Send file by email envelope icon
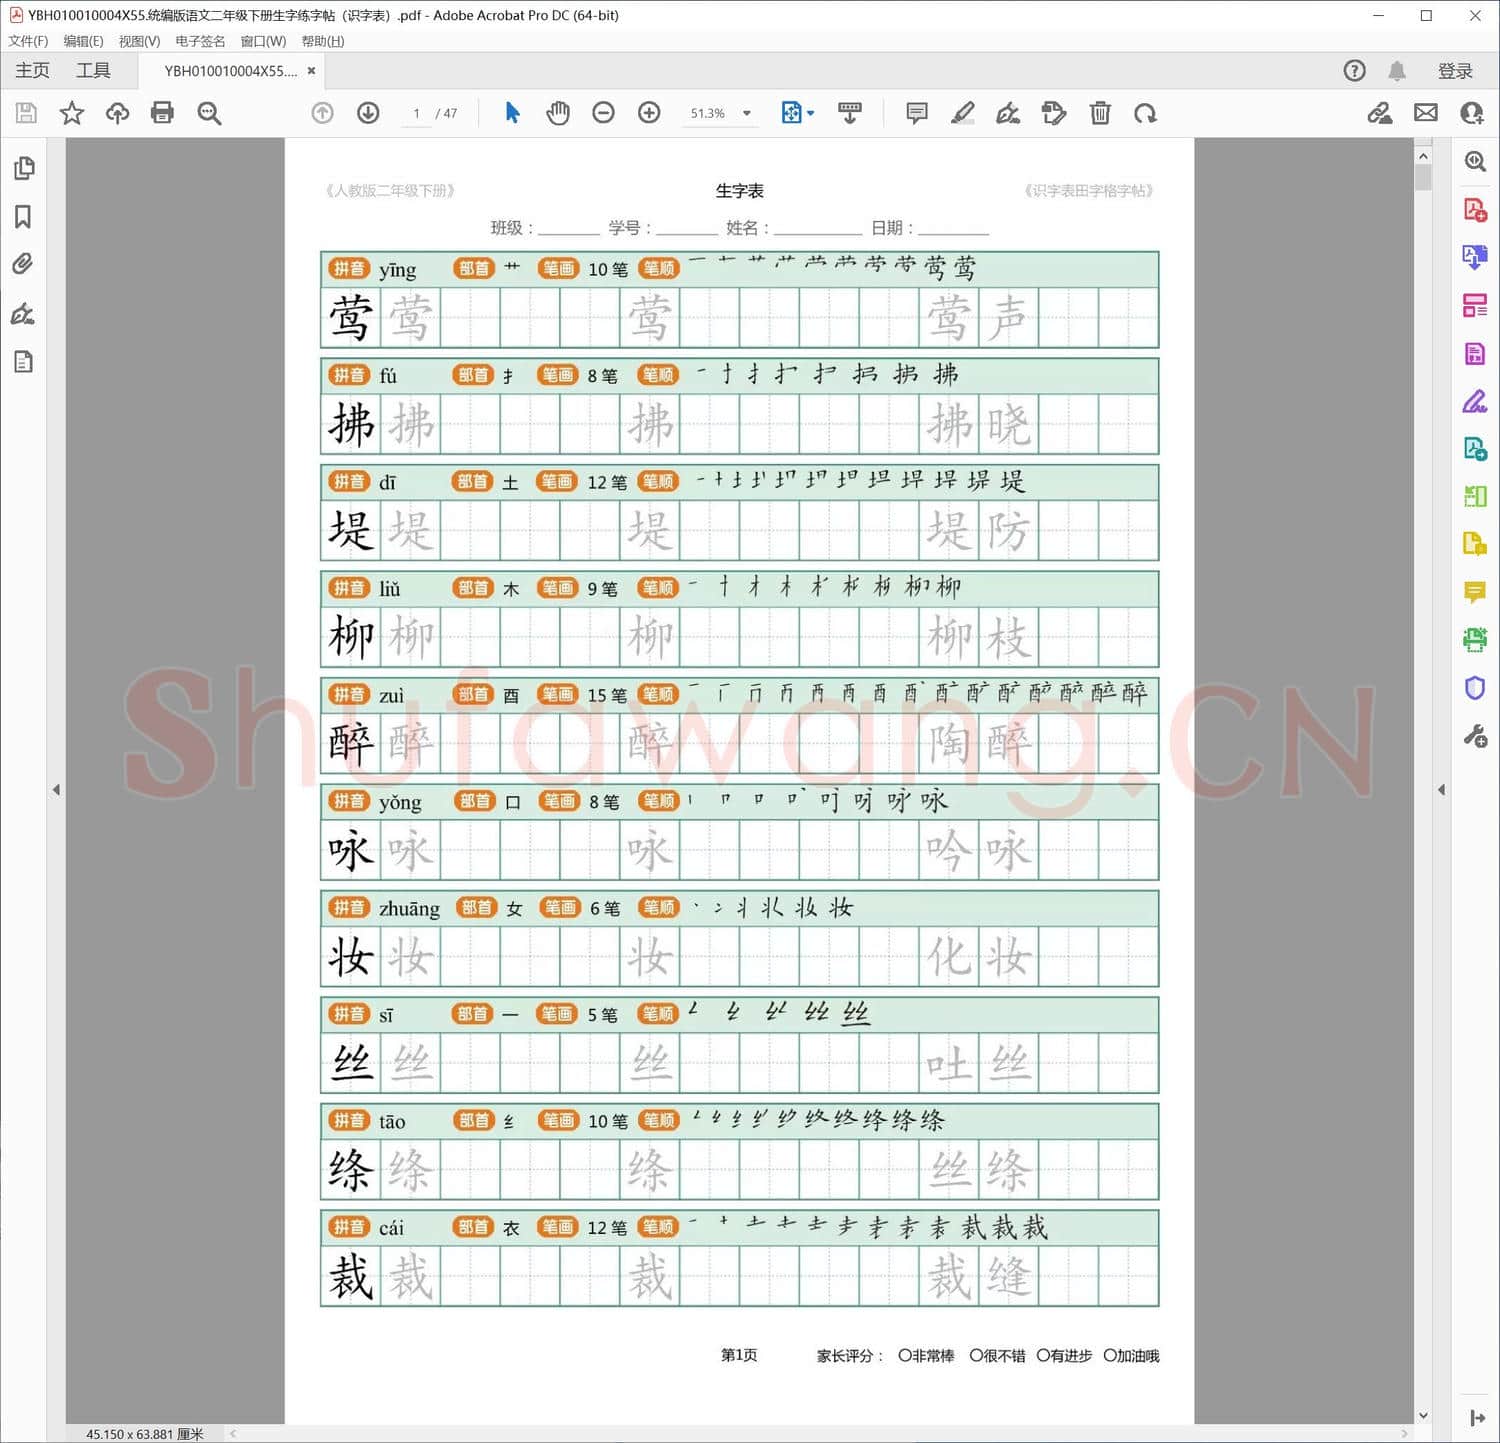The width and height of the screenshot is (1500, 1443). point(1426,113)
